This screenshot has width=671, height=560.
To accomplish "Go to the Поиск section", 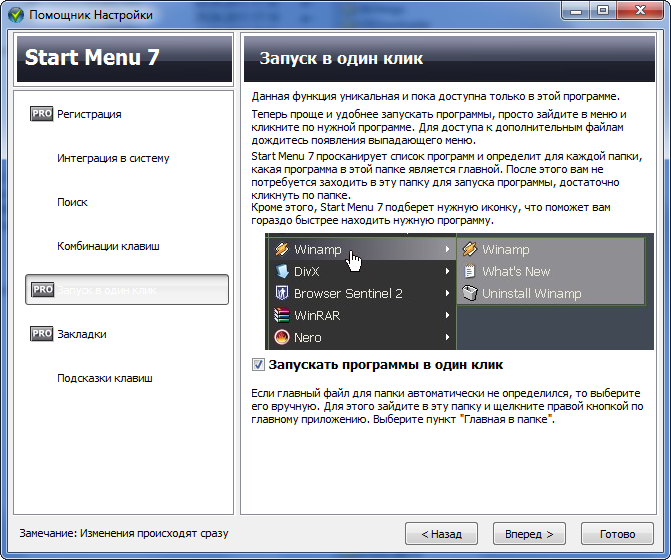I will point(72,202).
